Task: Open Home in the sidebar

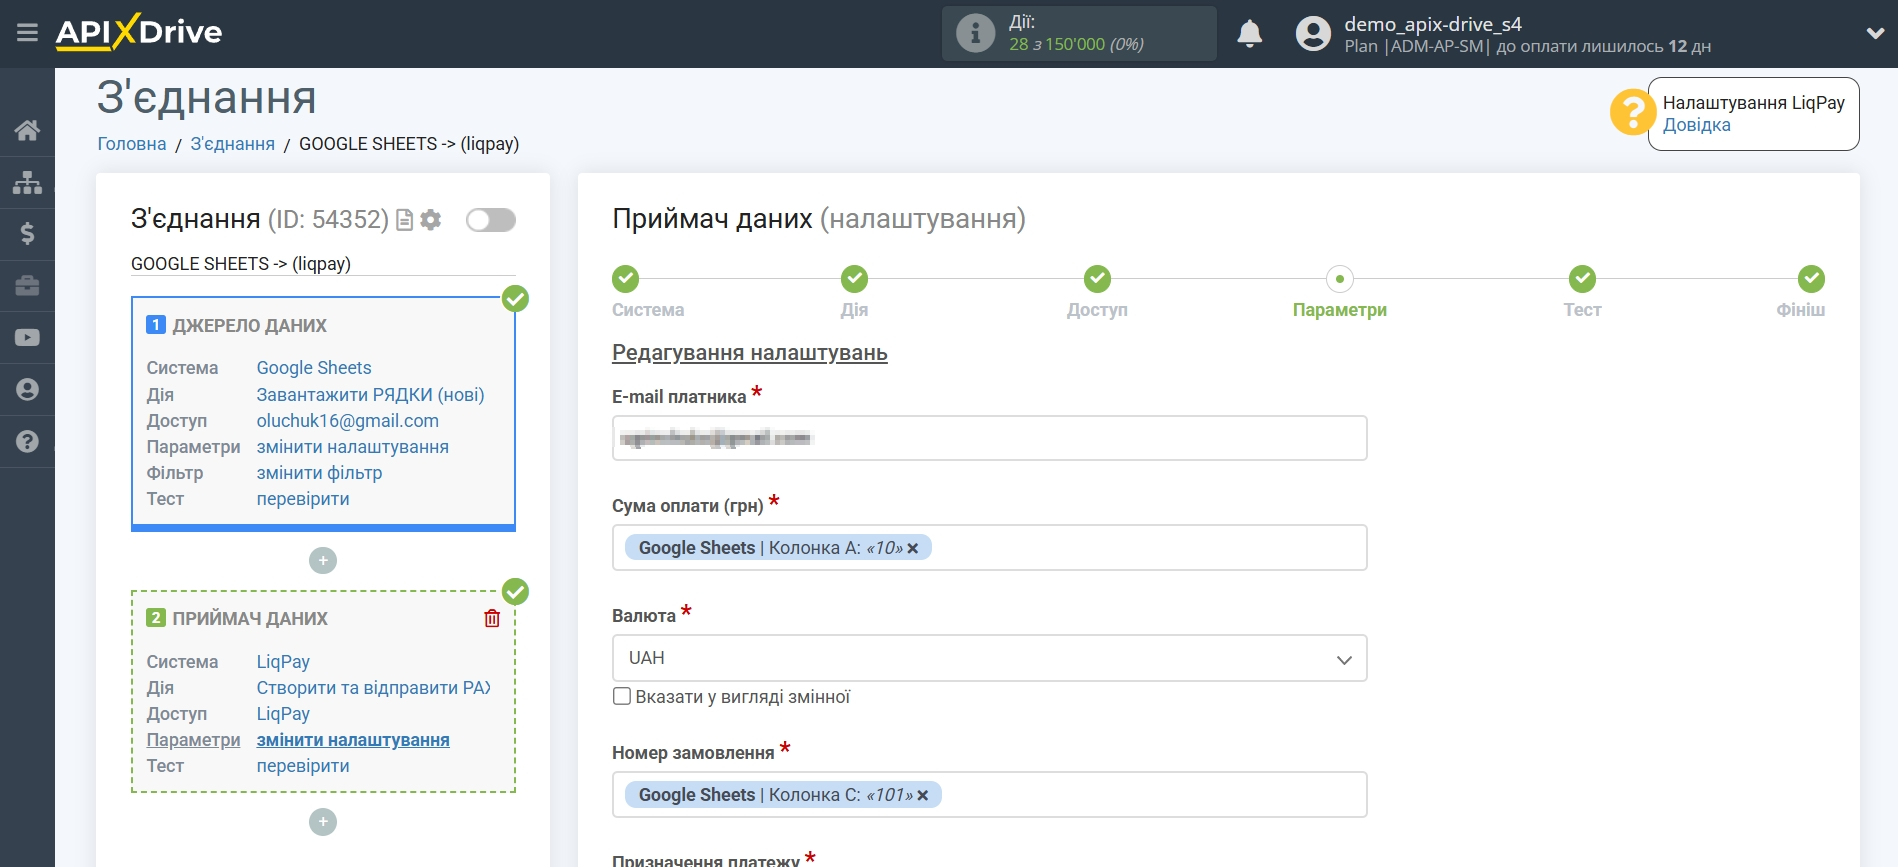Action: (x=27, y=130)
